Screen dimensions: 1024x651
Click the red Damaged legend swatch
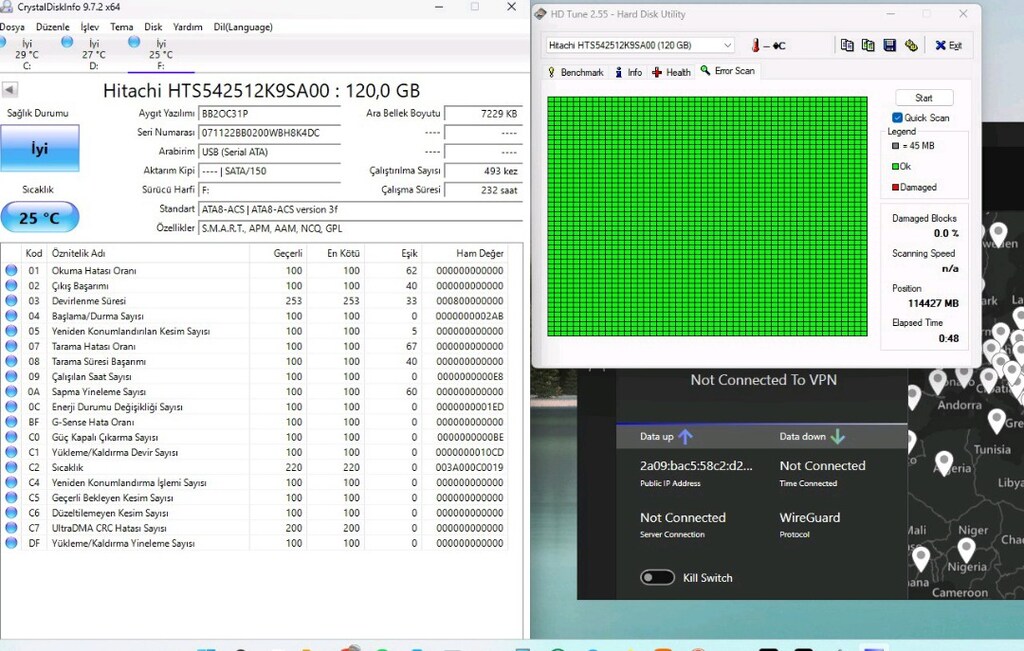point(895,187)
